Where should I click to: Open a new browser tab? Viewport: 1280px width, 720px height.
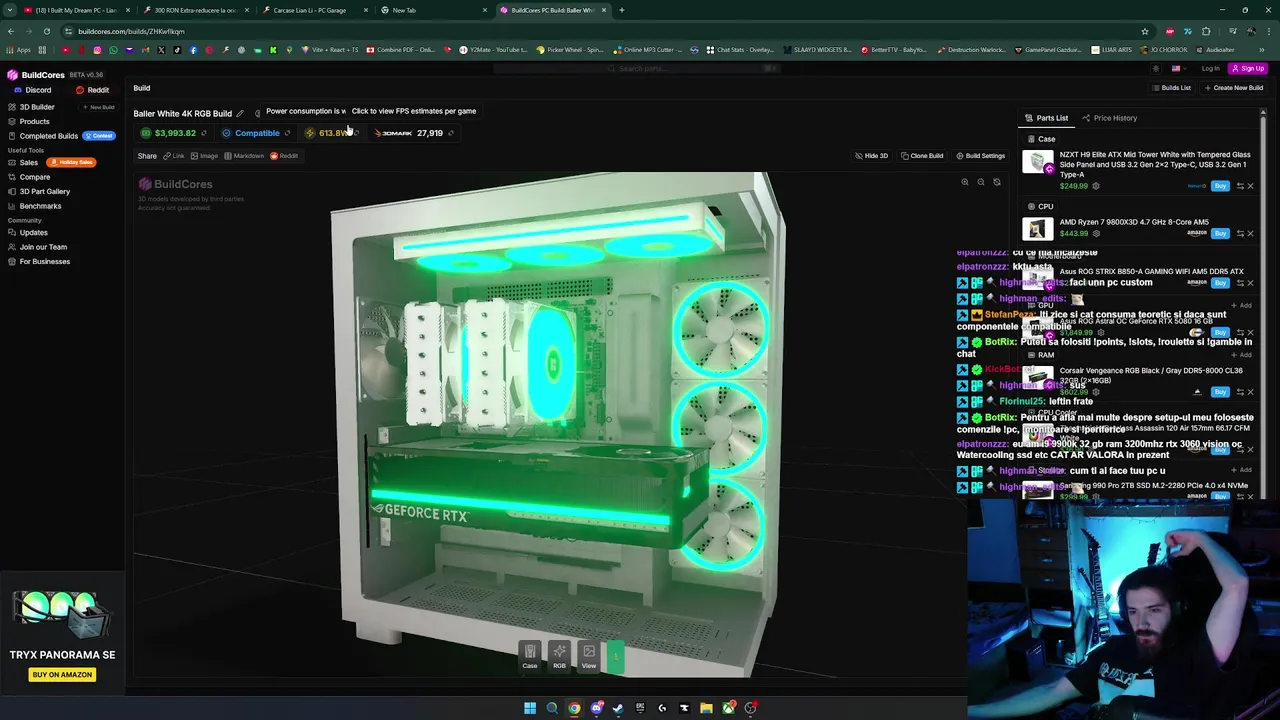[x=621, y=10]
